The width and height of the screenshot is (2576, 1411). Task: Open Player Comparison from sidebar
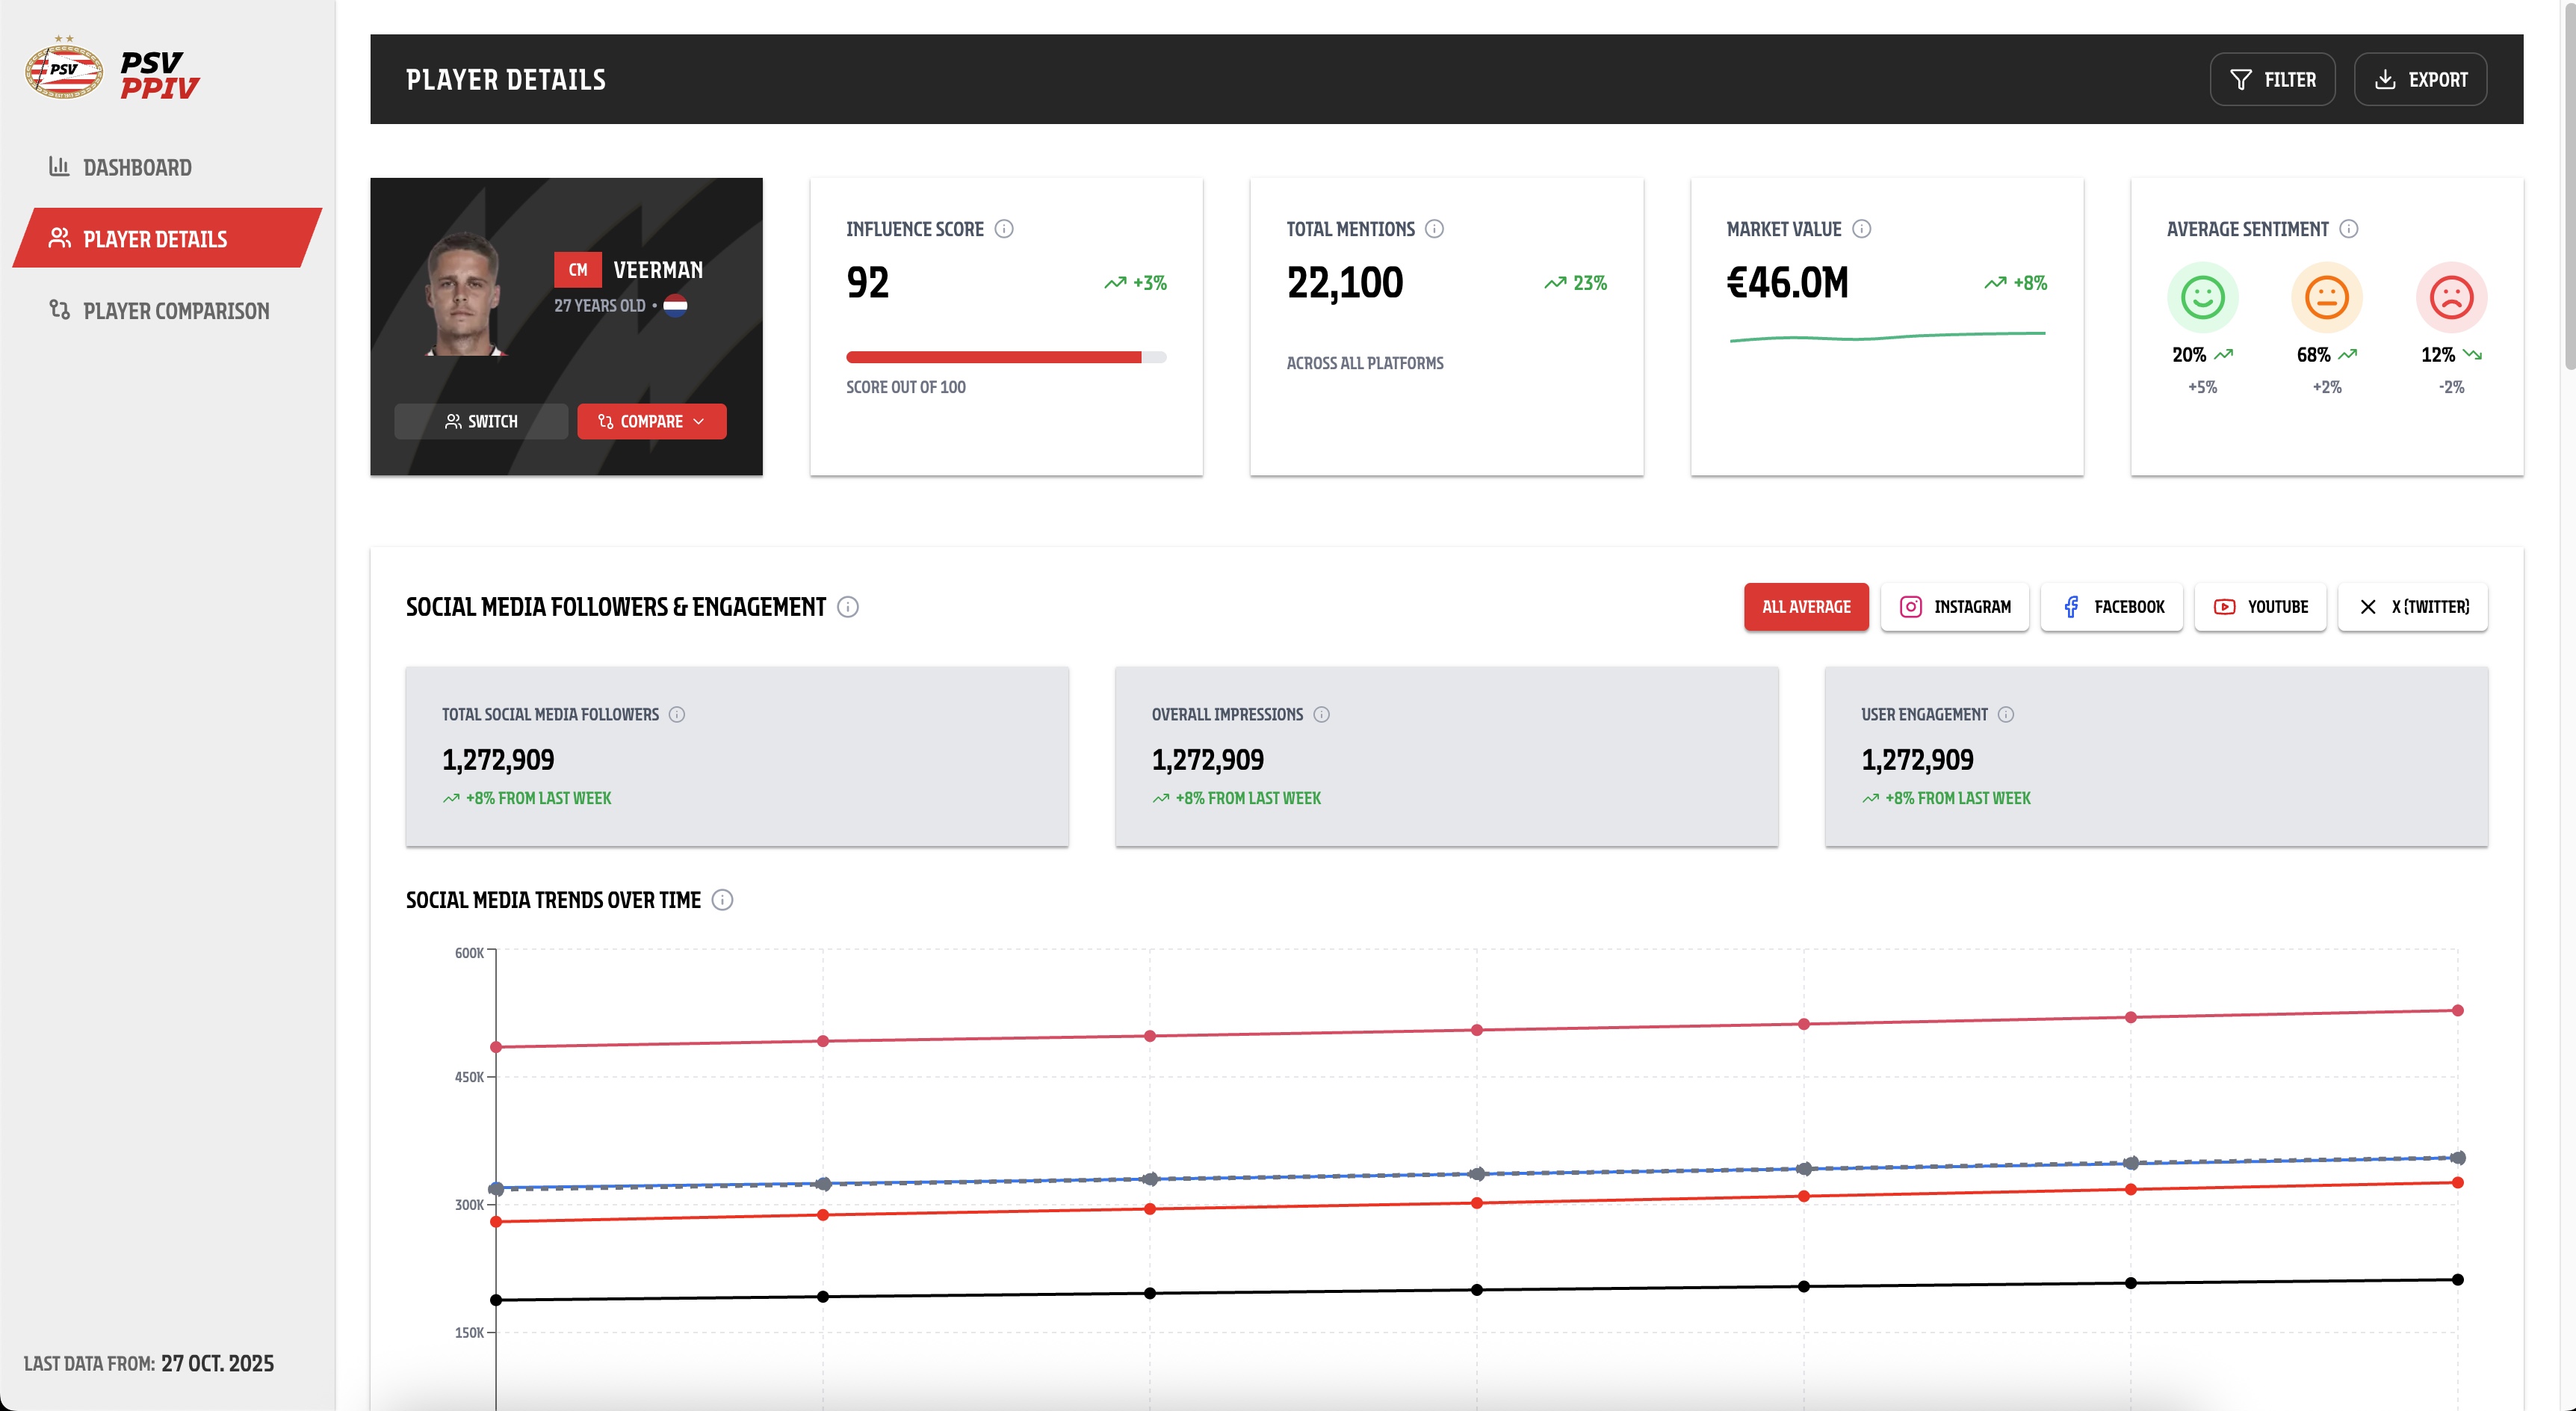(176, 311)
